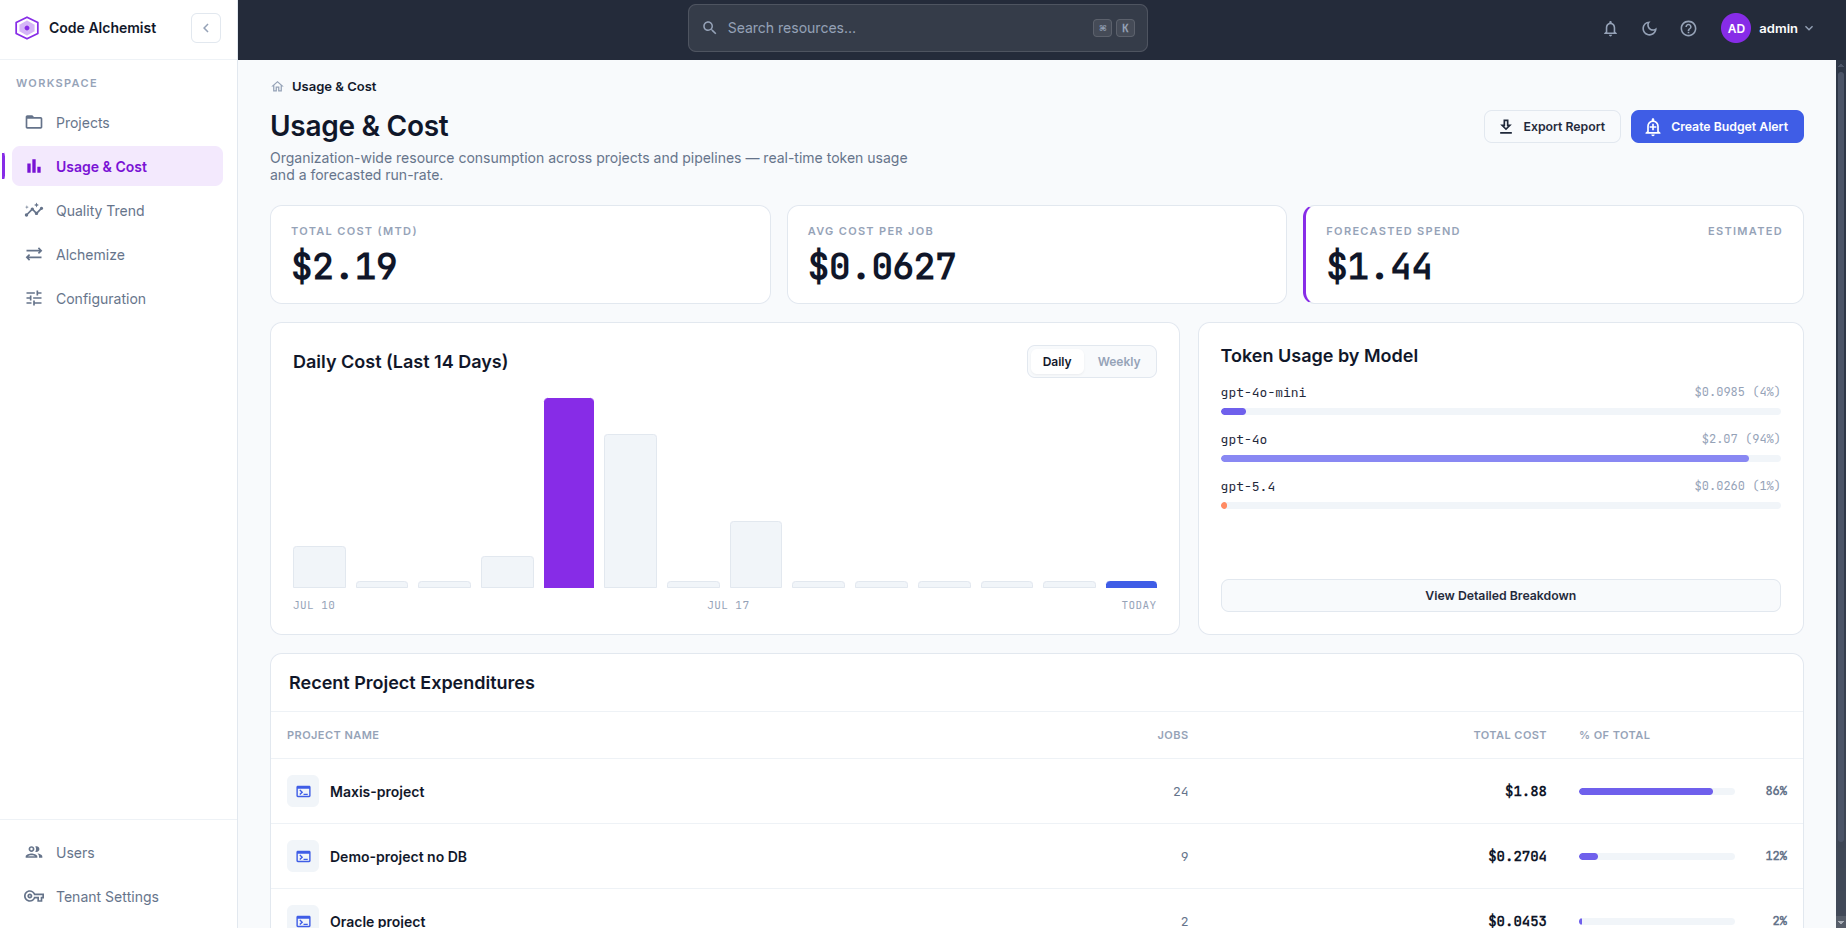The width and height of the screenshot is (1846, 928).
Task: Open the Projects folder icon in sidebar
Action: click(x=34, y=122)
